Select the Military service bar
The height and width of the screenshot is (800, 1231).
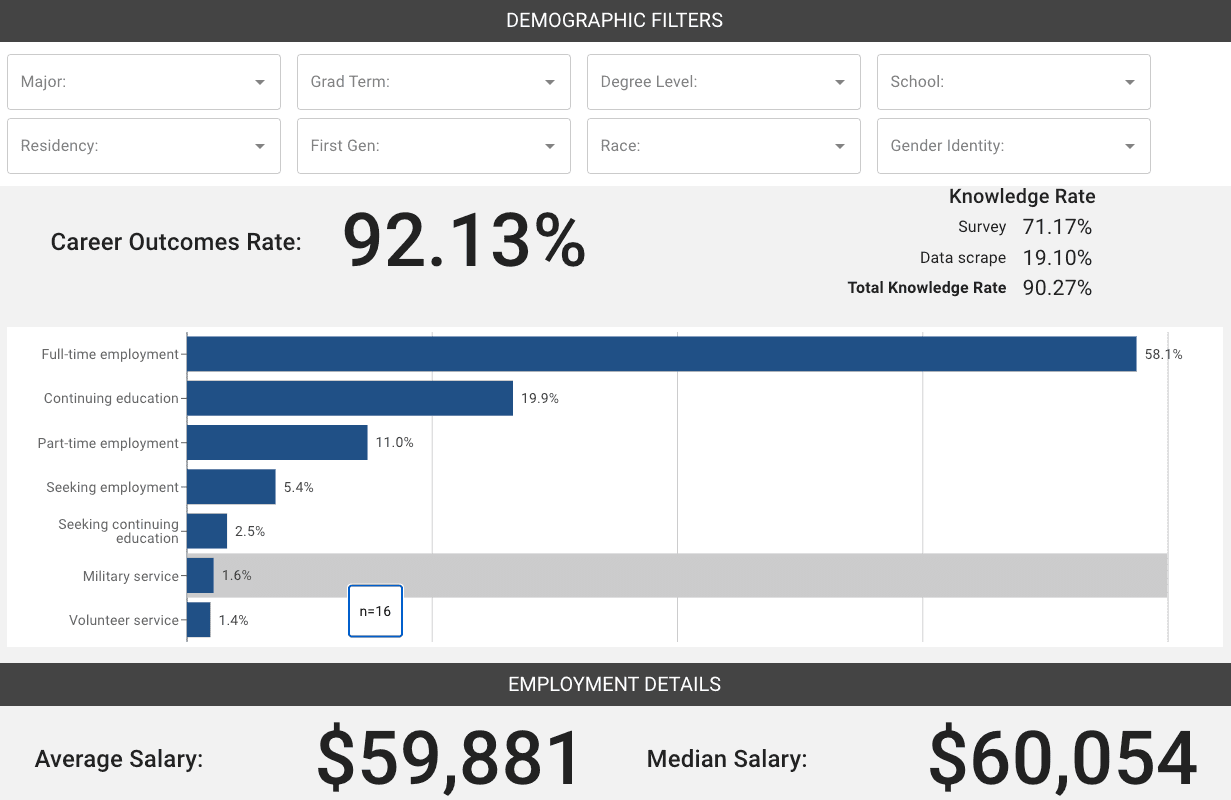coord(200,576)
